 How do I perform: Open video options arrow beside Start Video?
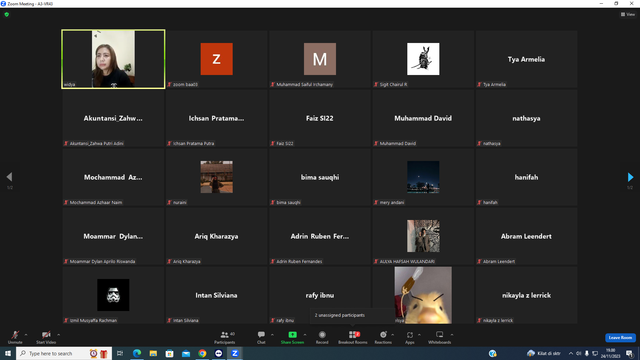(x=59, y=335)
